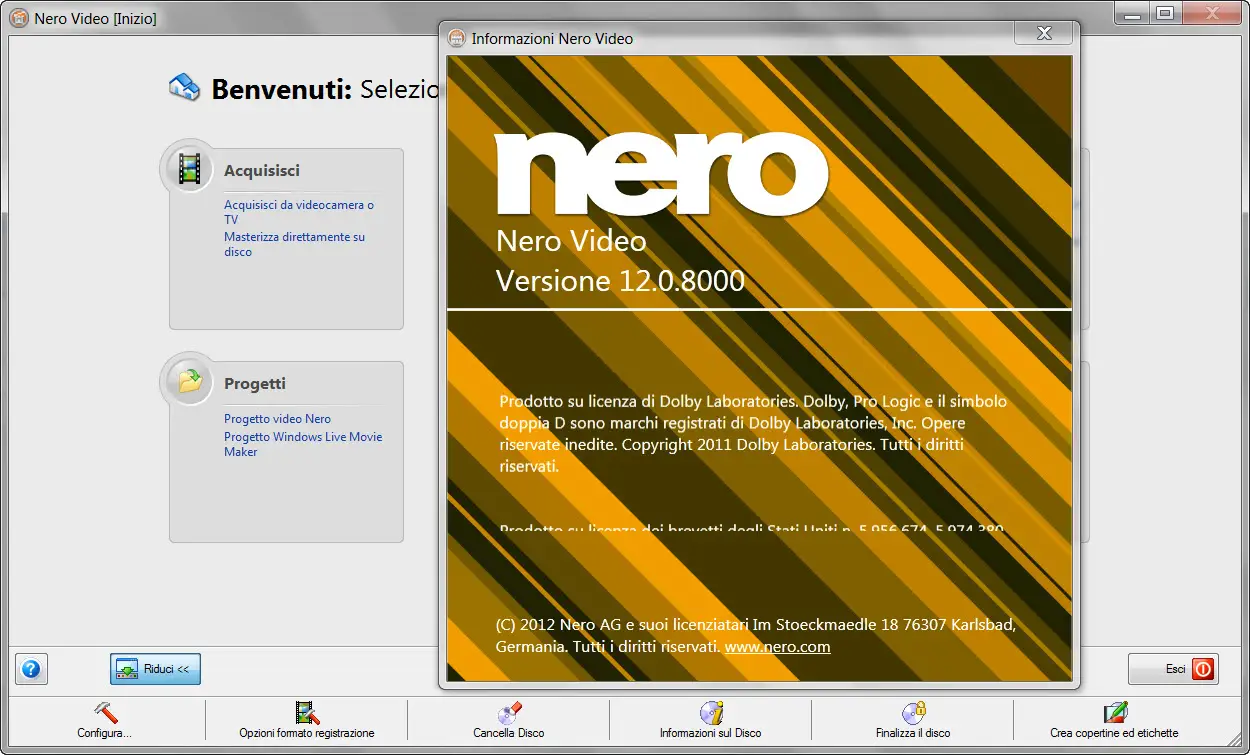The width and height of the screenshot is (1250, 755).
Task: Click the Progetti heading
Action: click(255, 383)
